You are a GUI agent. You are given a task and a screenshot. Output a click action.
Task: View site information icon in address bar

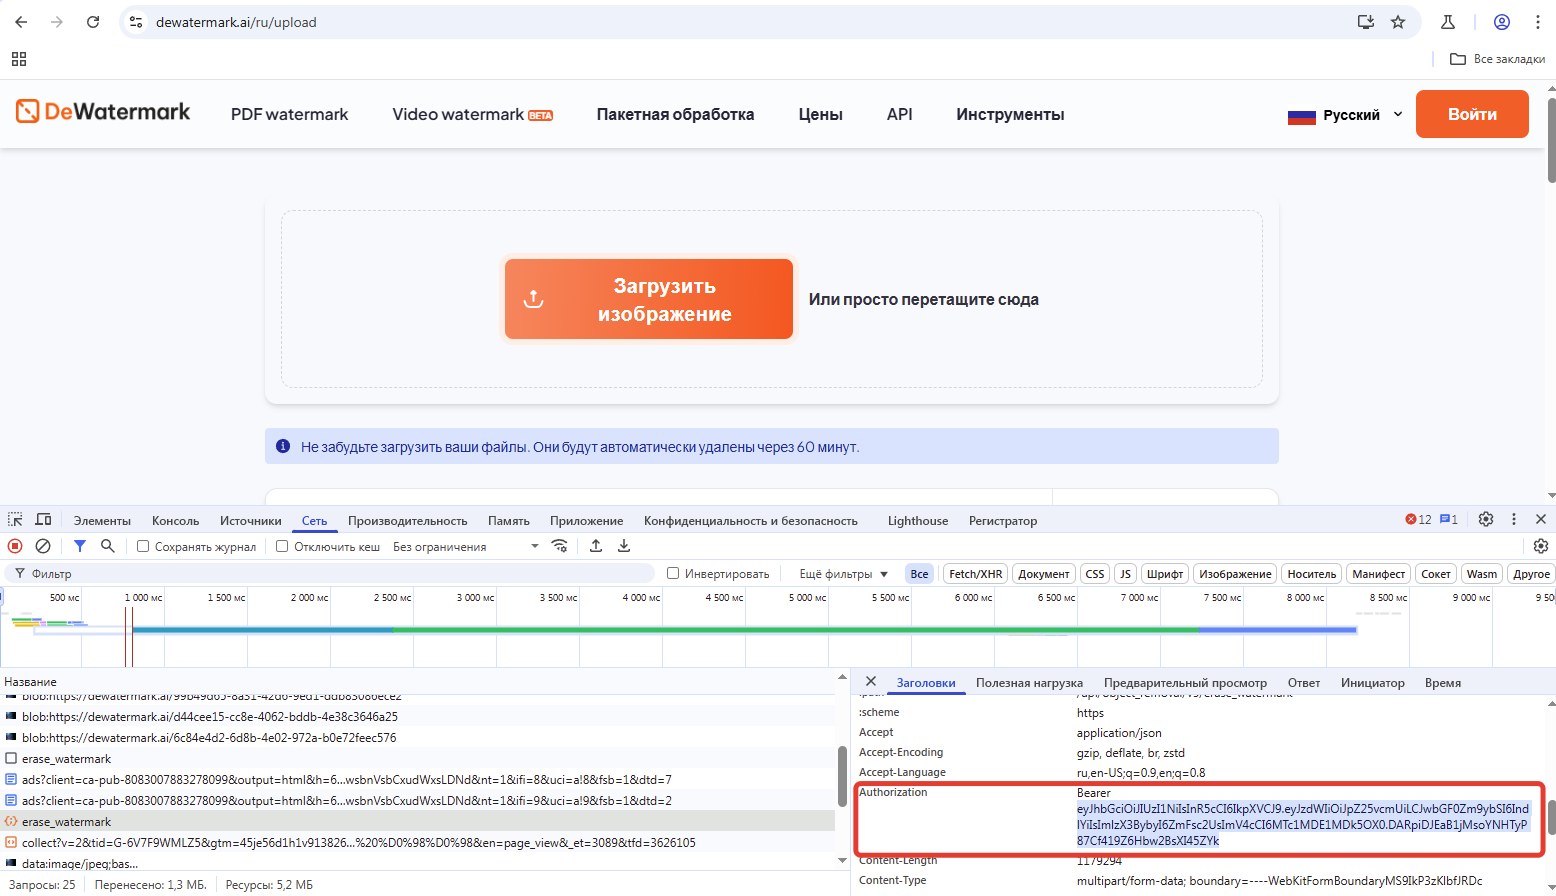pos(137,22)
